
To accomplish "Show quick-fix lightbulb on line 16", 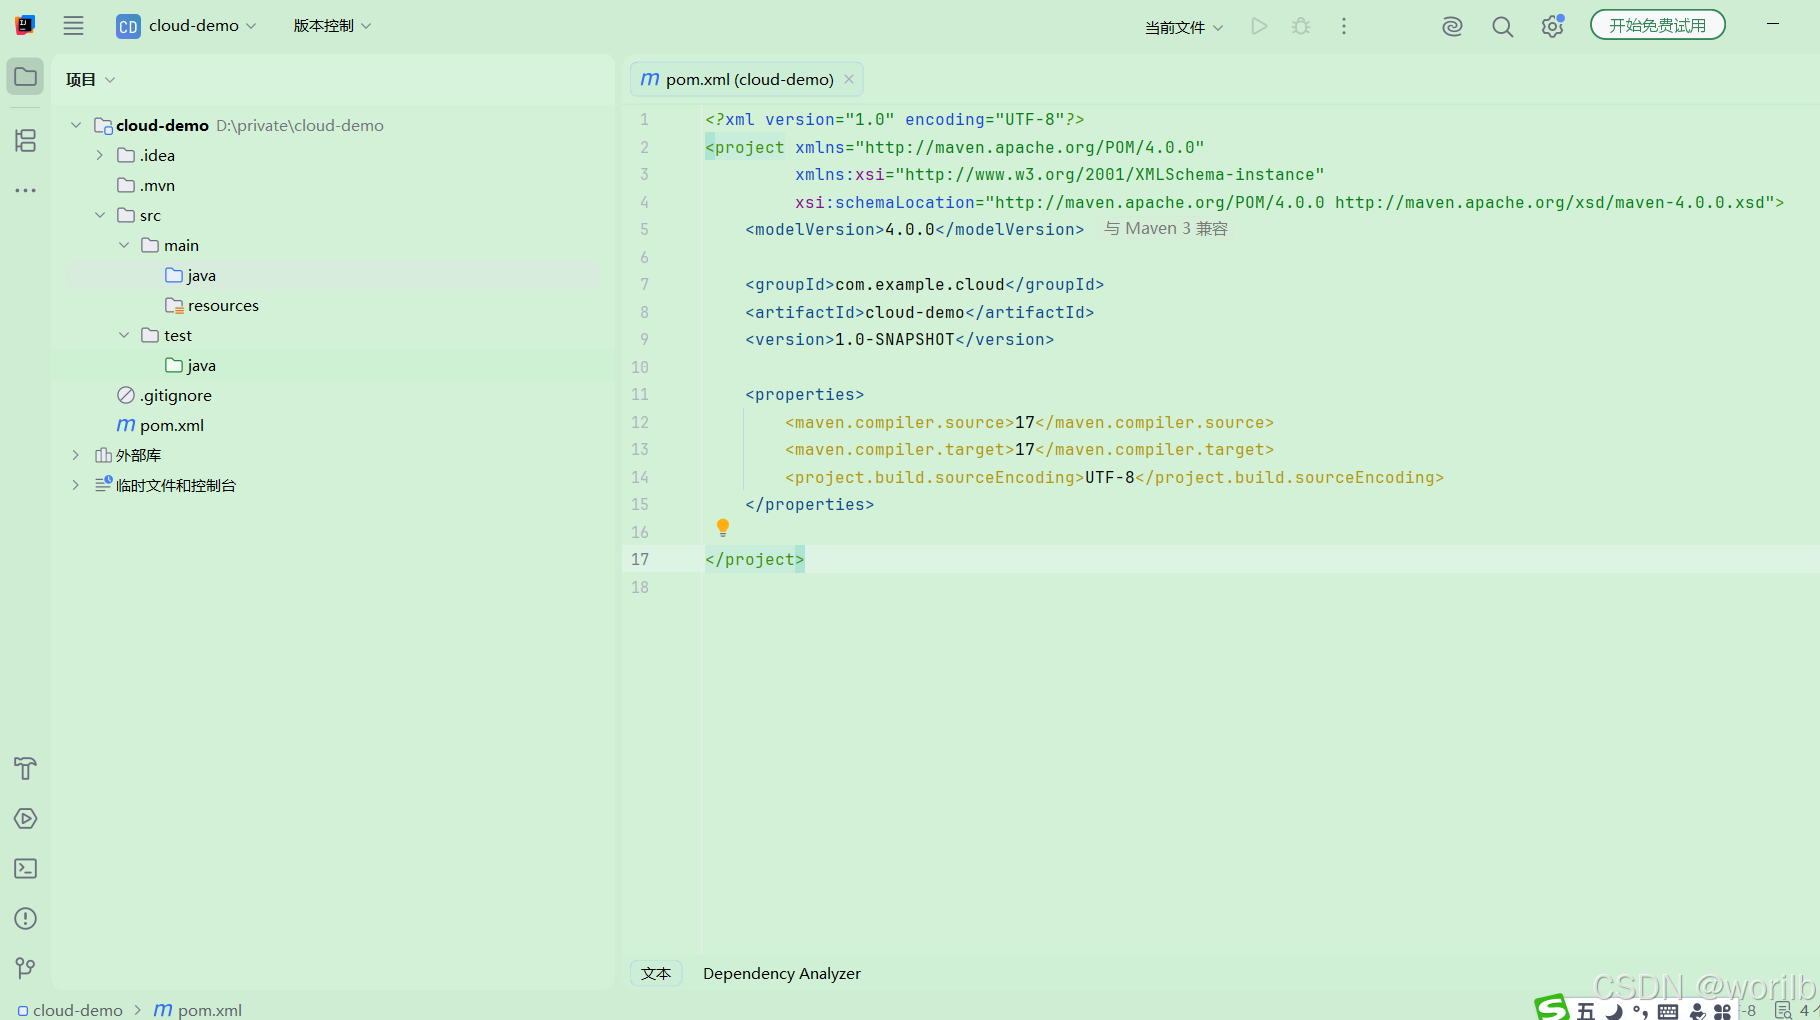I will tap(723, 528).
